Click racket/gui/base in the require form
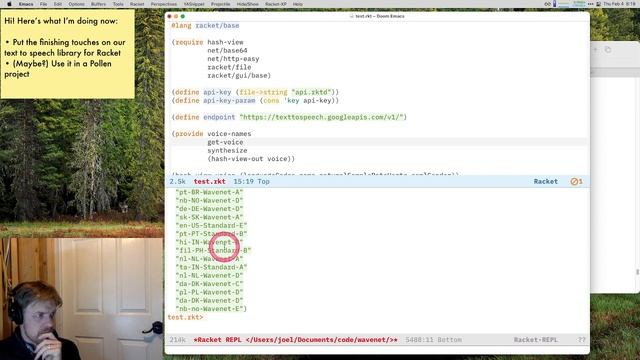 coord(237,76)
